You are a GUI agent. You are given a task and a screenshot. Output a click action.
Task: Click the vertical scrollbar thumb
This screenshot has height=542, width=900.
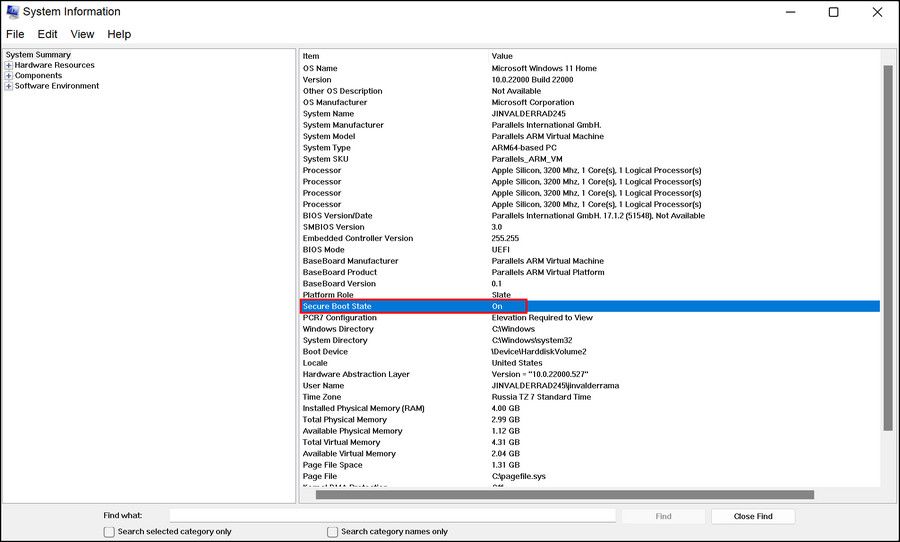(x=888, y=248)
